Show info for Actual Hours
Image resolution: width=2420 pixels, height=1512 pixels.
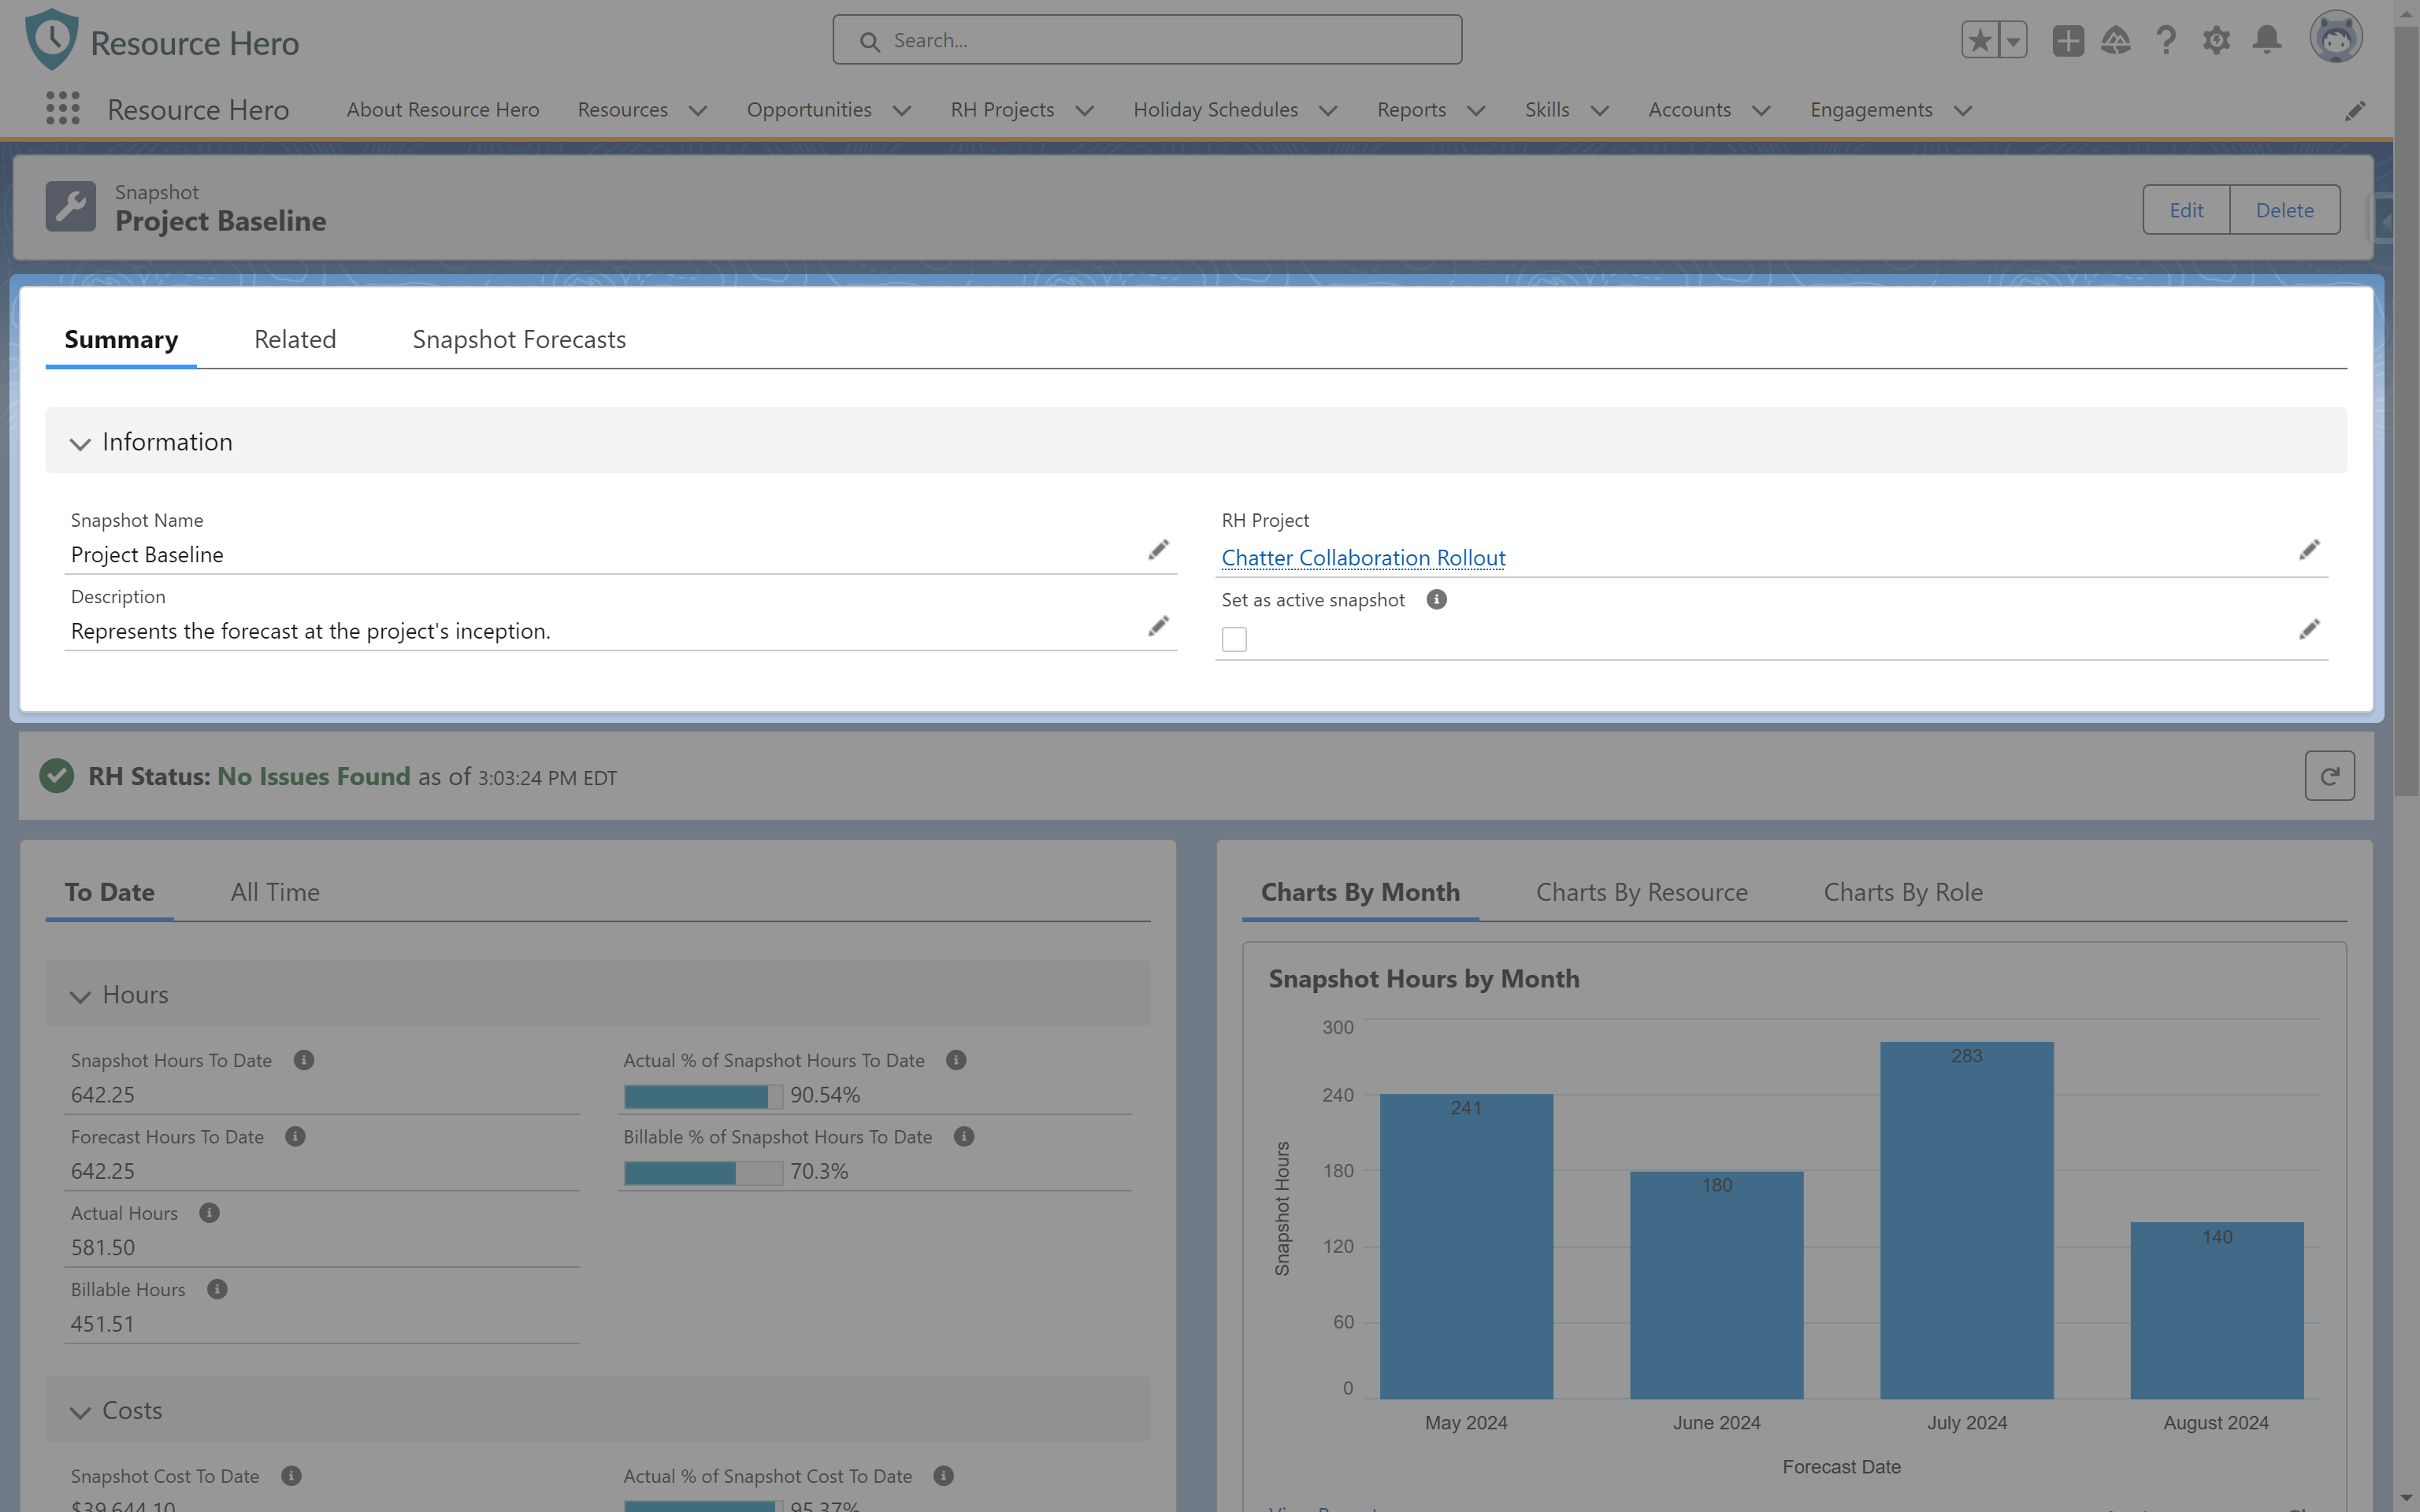(x=209, y=1212)
